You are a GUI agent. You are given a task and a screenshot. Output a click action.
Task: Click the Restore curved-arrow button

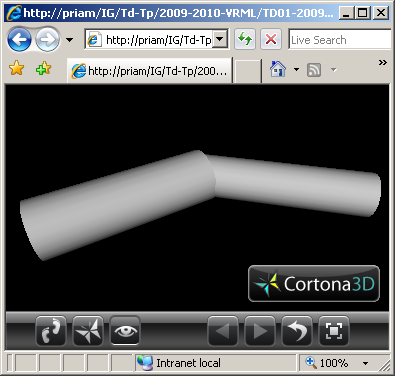[297, 331]
